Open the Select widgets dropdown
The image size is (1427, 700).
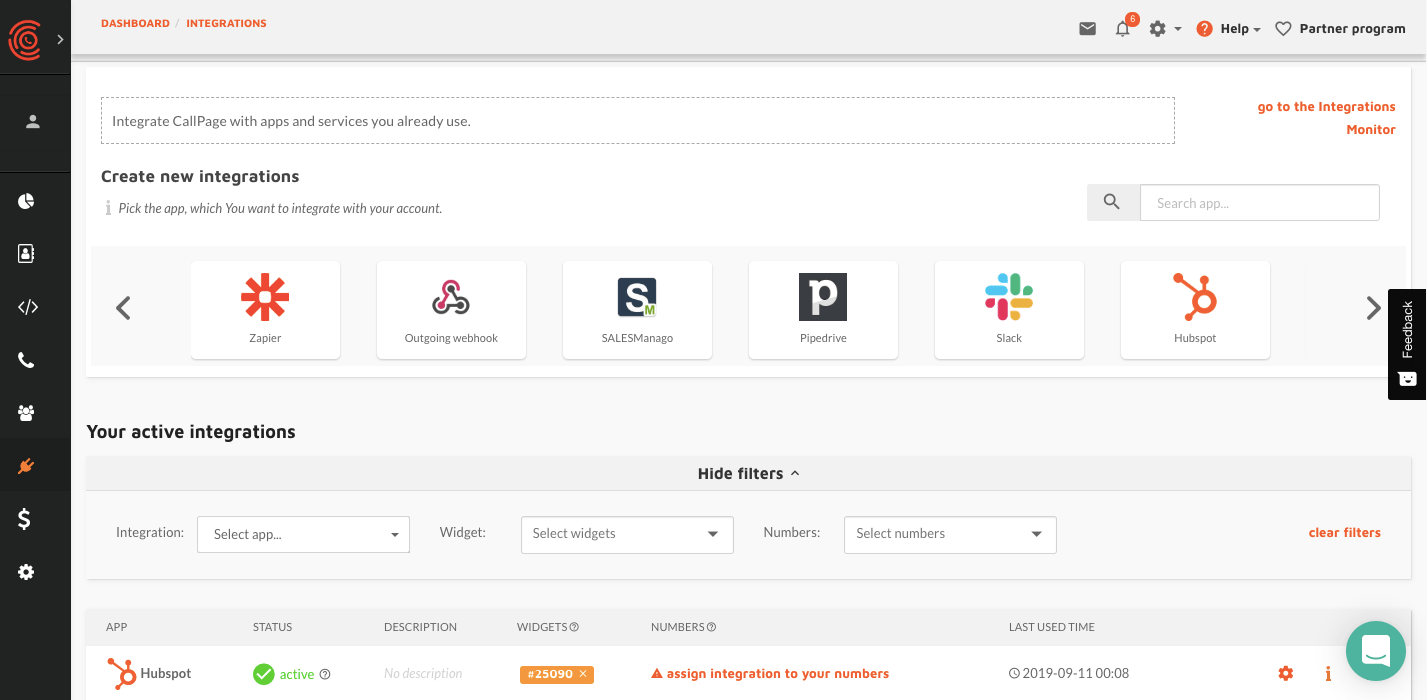pyautogui.click(x=627, y=534)
